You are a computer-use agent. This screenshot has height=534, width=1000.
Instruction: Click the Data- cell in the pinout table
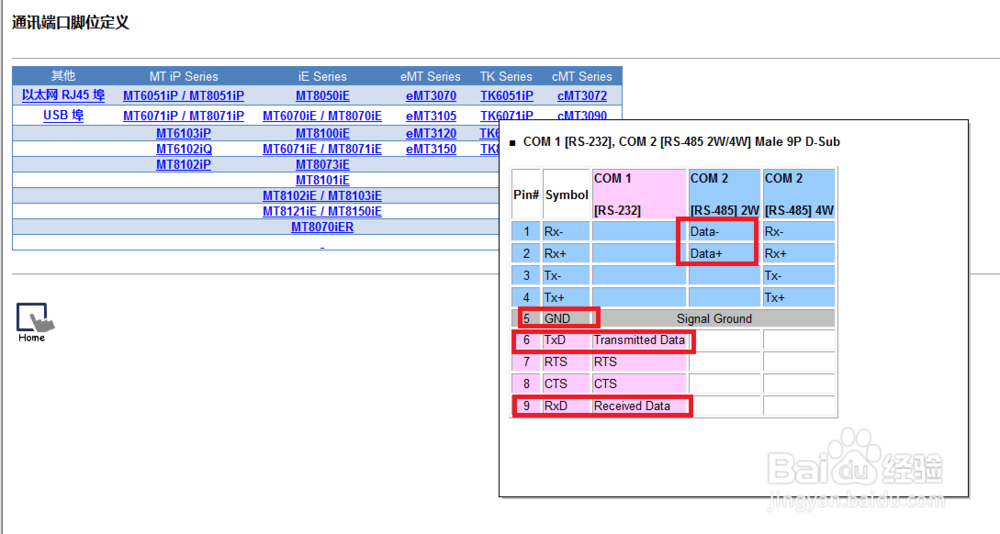(x=724, y=232)
